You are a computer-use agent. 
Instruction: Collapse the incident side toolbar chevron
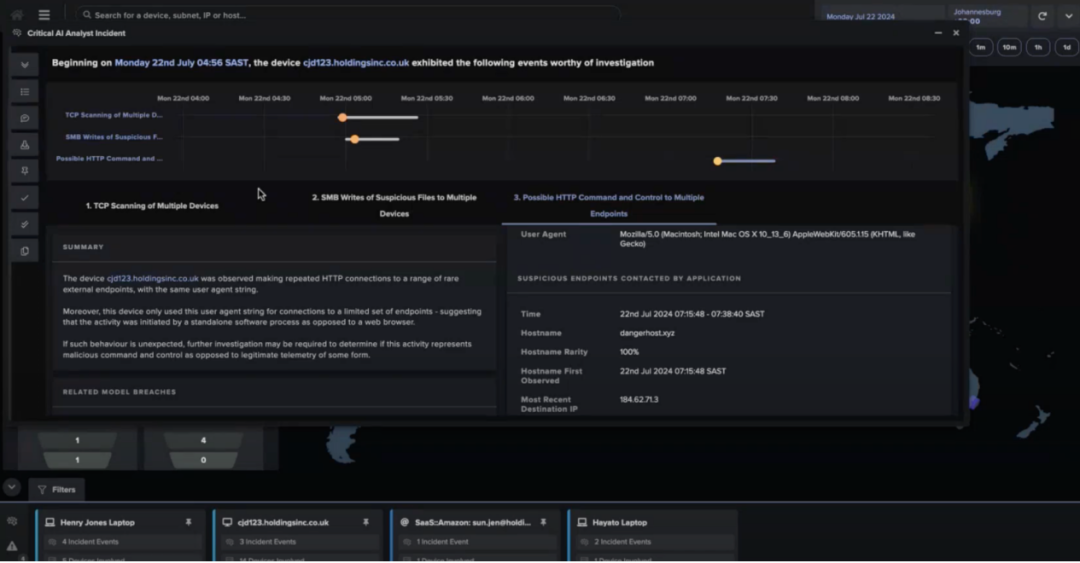click(x=25, y=65)
